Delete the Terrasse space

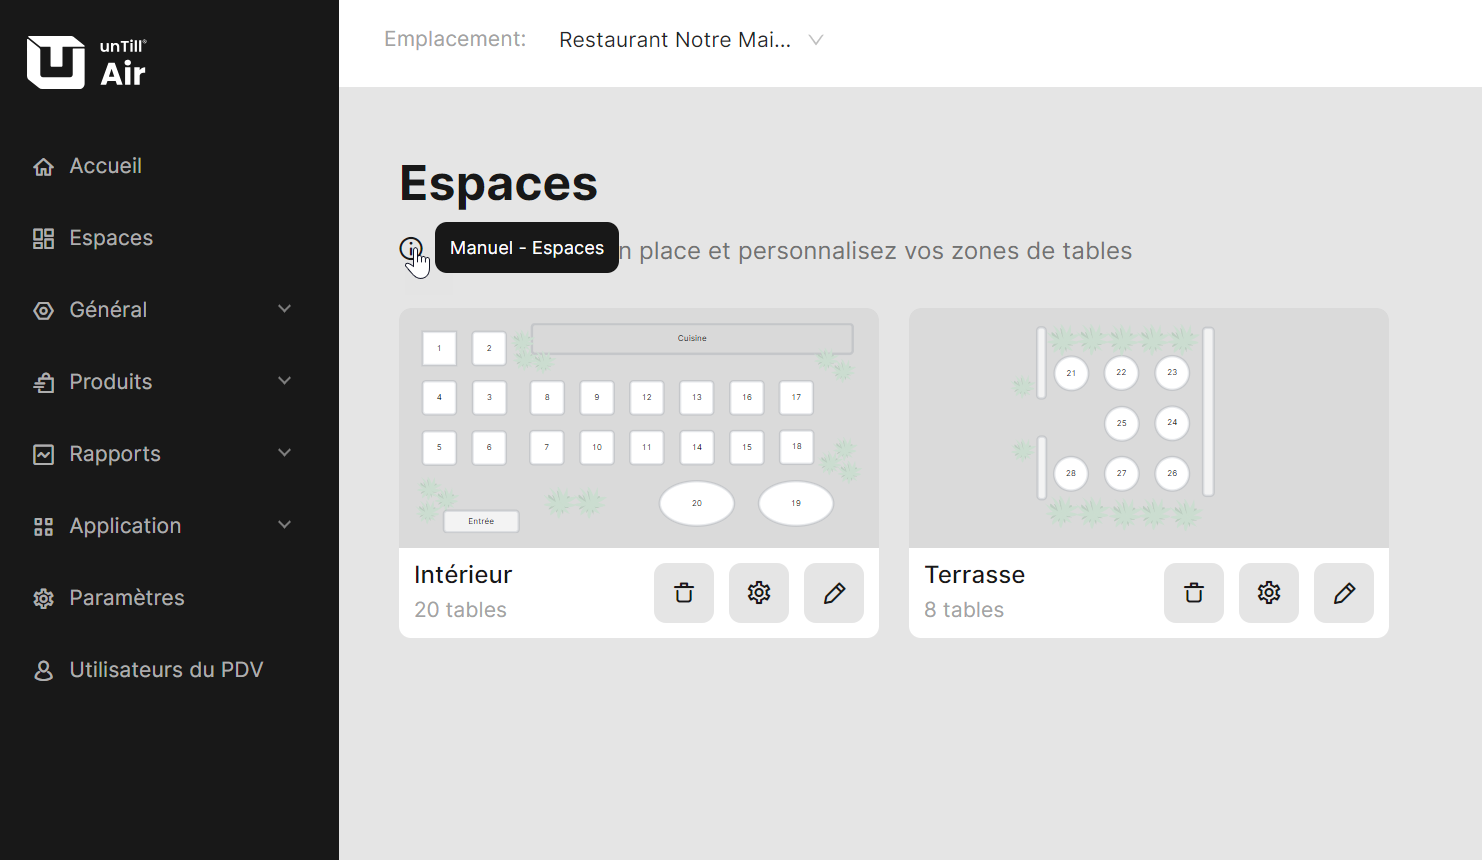(x=1194, y=593)
